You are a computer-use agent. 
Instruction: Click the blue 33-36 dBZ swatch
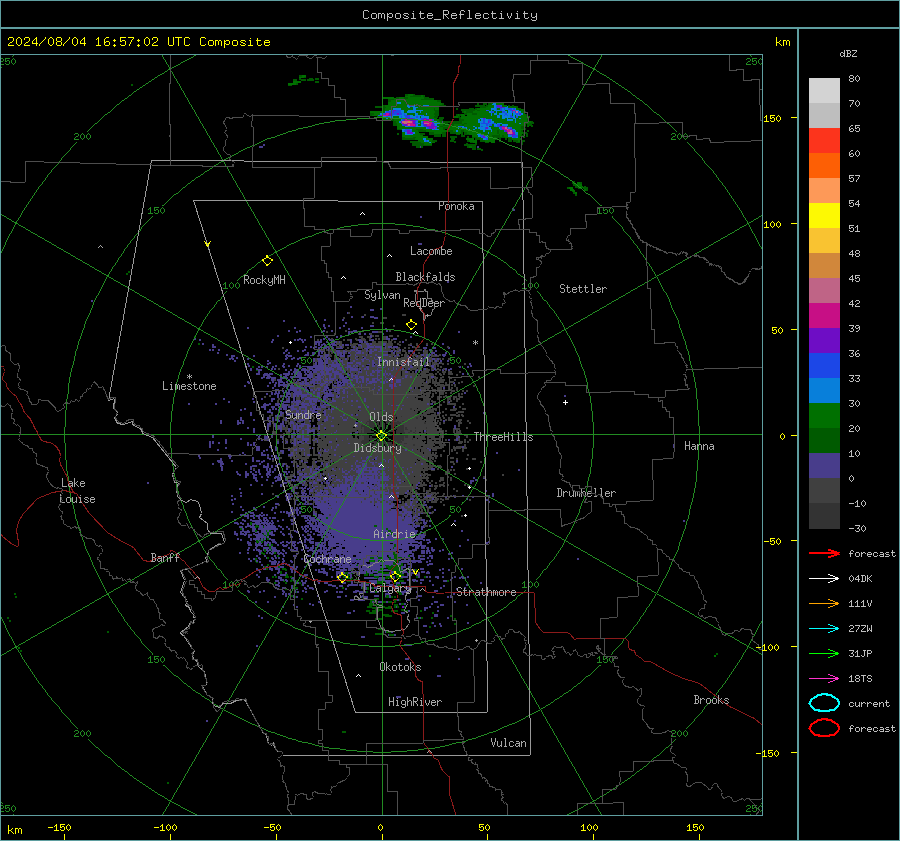(x=824, y=366)
